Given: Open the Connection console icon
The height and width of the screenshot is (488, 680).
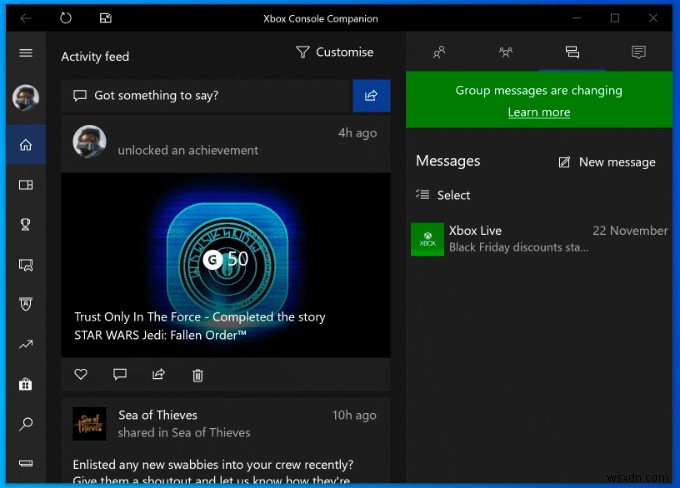Looking at the screenshot, I should (26, 463).
